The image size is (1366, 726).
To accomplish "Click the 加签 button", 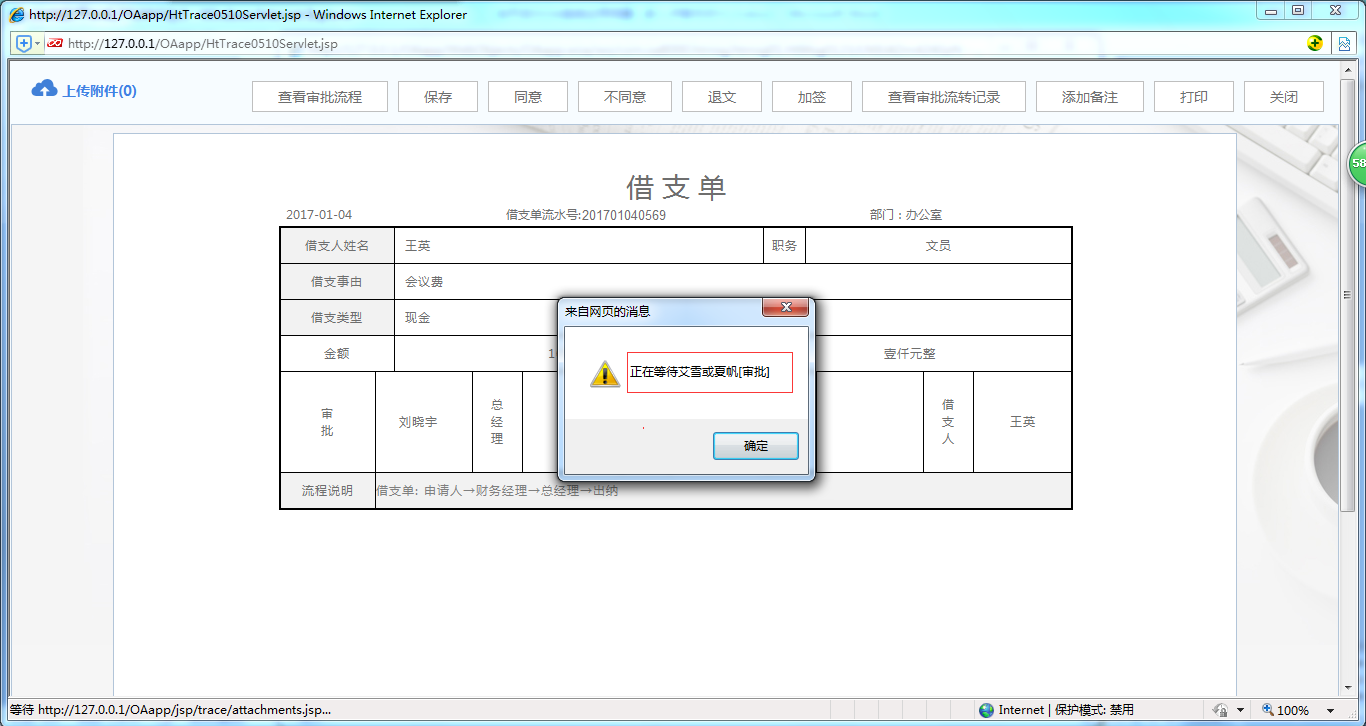I will (x=812, y=97).
